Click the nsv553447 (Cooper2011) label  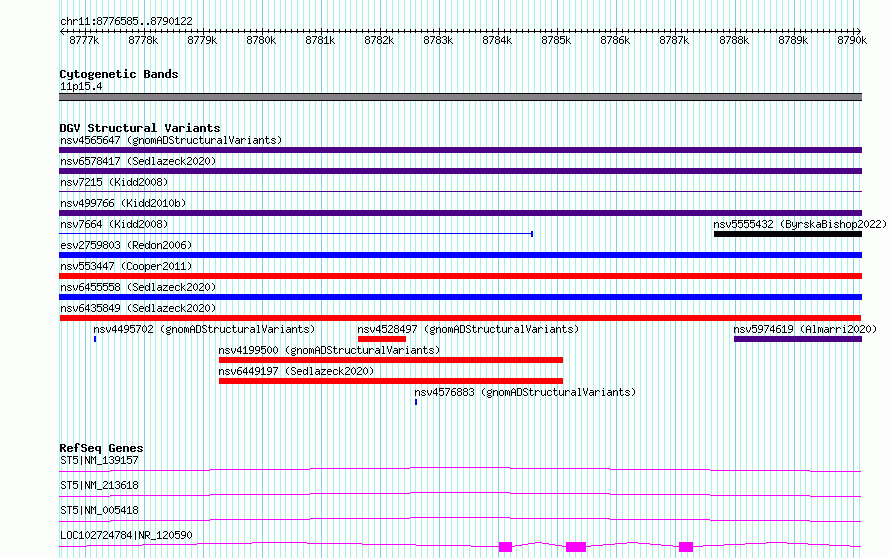coord(126,266)
